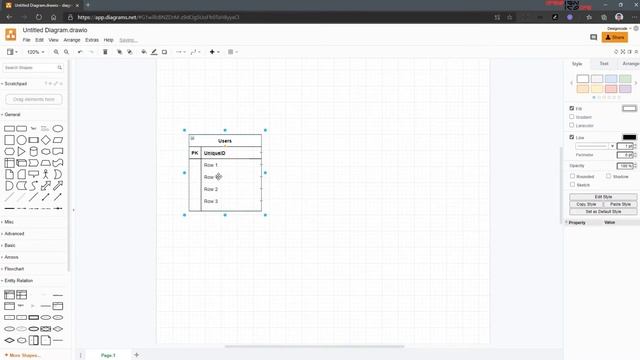Enable the Lanecolor checkbox

[x=572, y=125]
